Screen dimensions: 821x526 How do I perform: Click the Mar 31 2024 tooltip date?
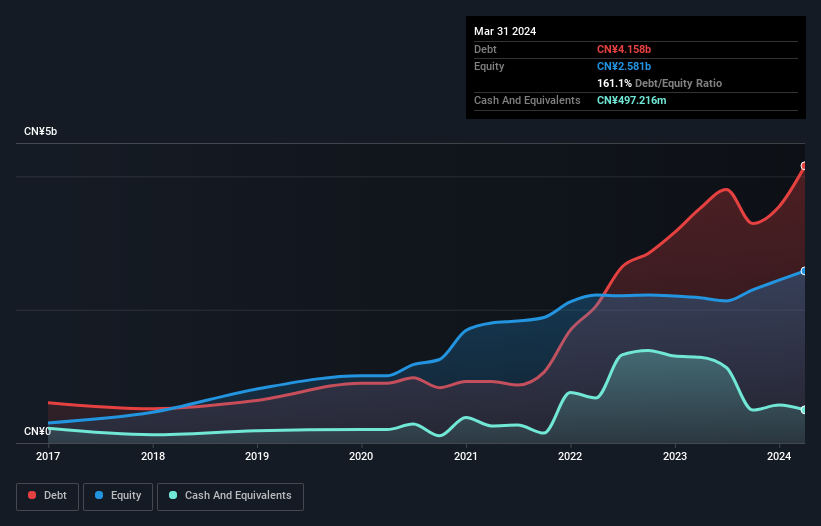click(505, 31)
